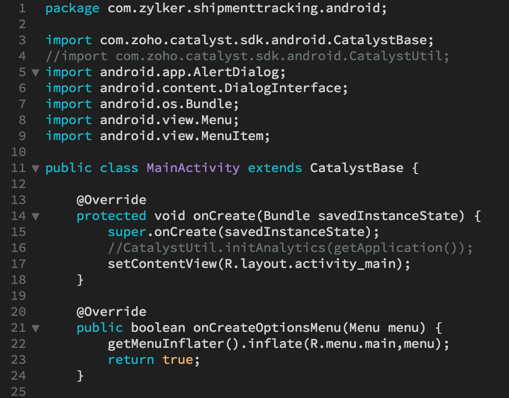
Task: Click android.view.MenuItem import text
Action: pos(185,136)
